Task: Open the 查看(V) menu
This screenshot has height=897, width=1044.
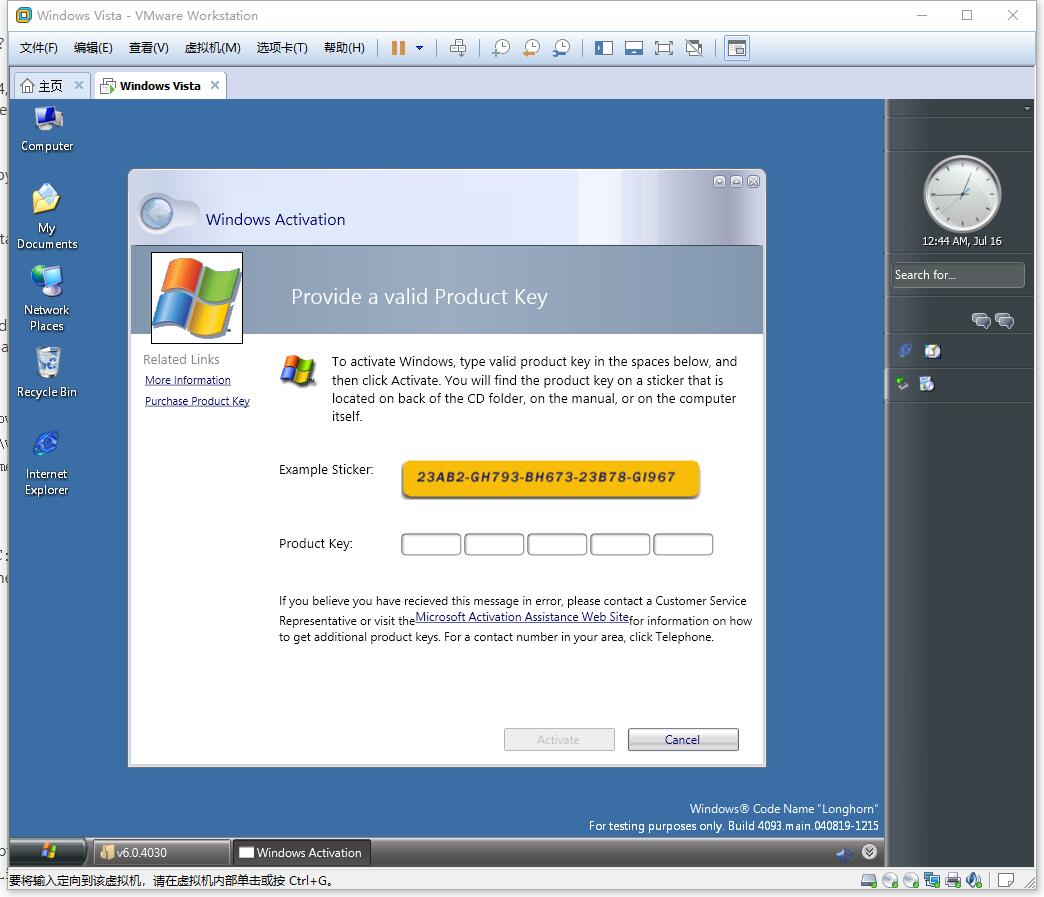Action: pos(148,48)
